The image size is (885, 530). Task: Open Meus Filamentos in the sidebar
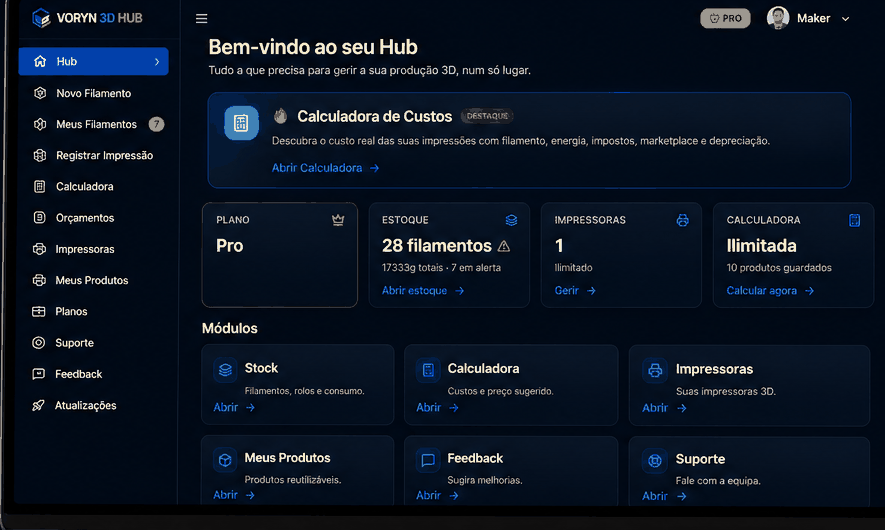pos(96,124)
